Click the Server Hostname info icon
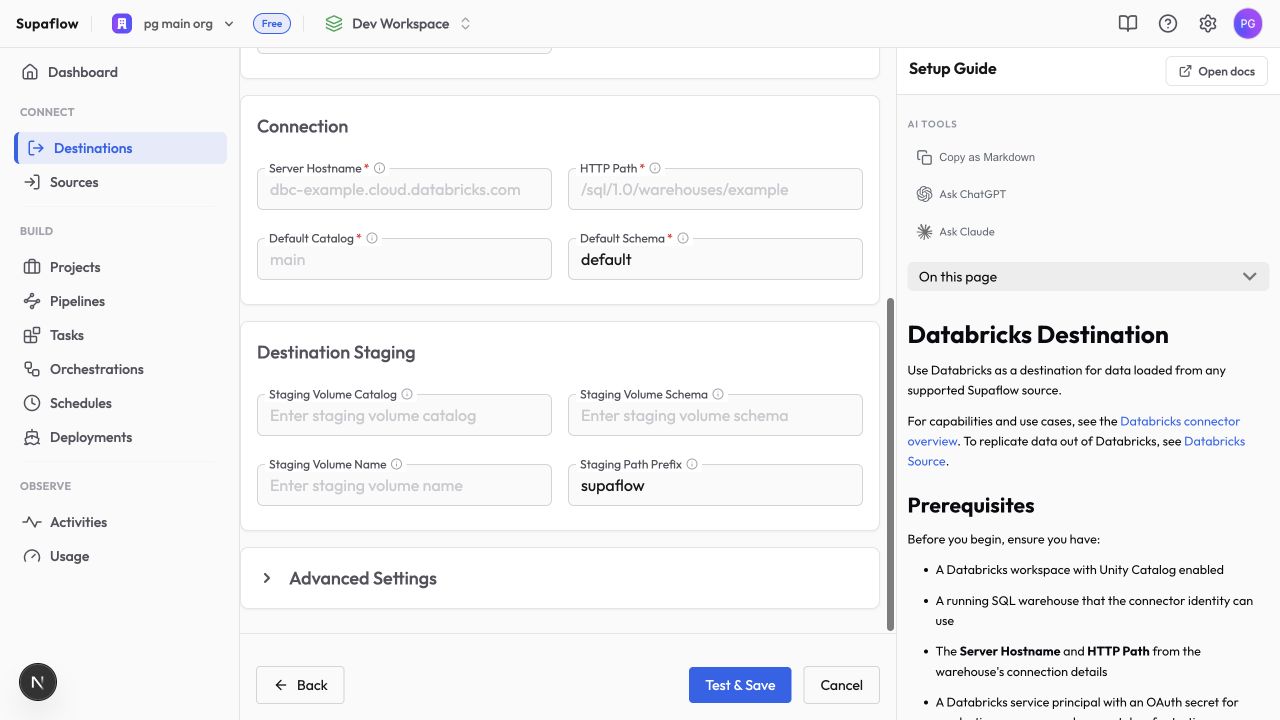This screenshot has height=720, width=1280. 379,168
